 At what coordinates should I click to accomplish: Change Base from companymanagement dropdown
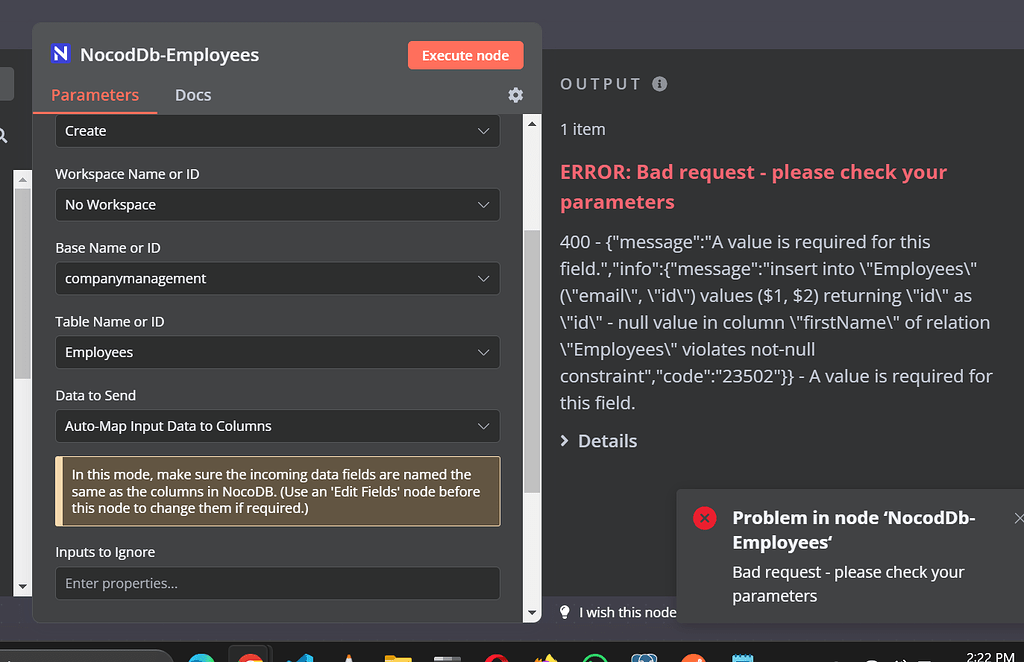click(277, 278)
